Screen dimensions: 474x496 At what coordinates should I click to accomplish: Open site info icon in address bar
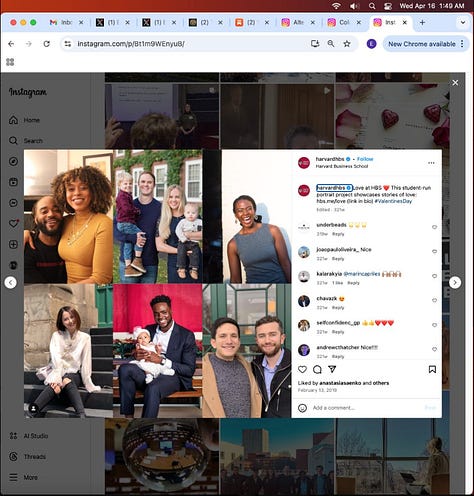(x=68, y=44)
